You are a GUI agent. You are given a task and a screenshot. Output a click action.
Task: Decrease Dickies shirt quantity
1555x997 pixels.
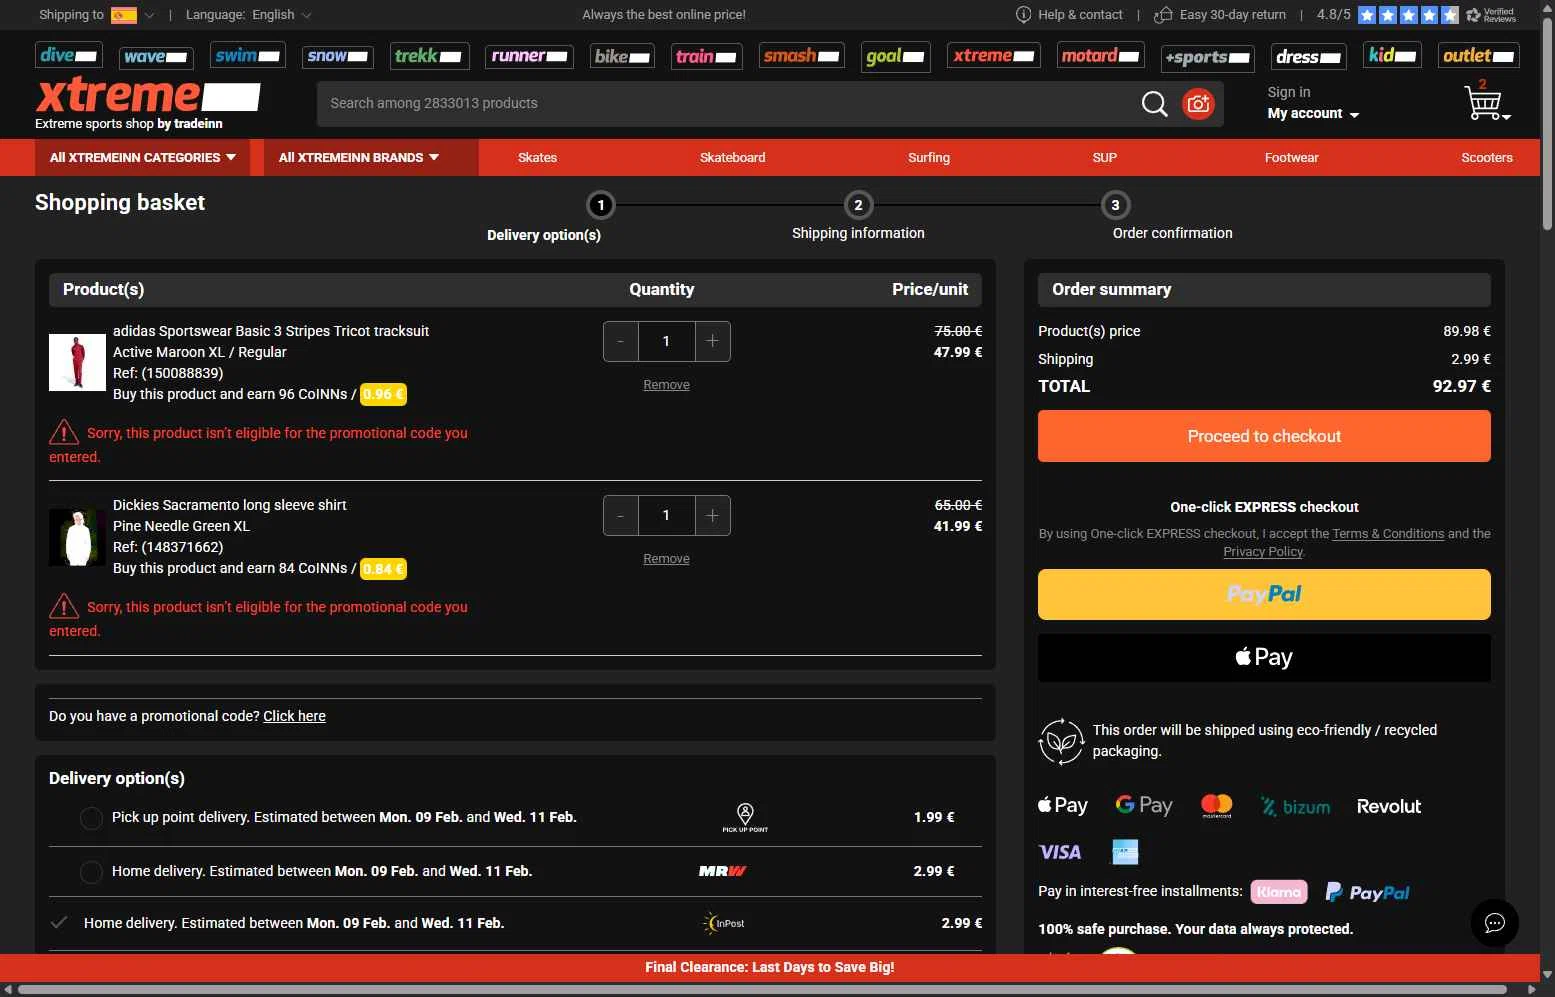[x=620, y=515]
